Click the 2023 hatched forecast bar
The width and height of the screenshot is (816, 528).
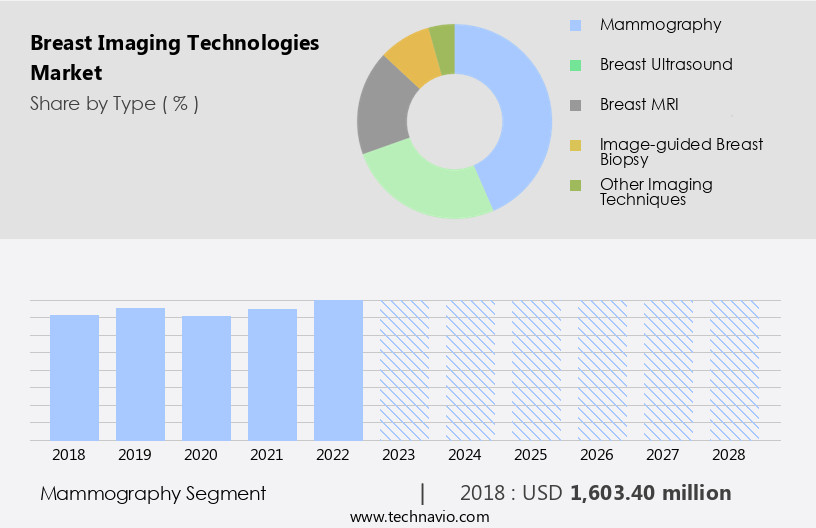pyautogui.click(x=404, y=370)
